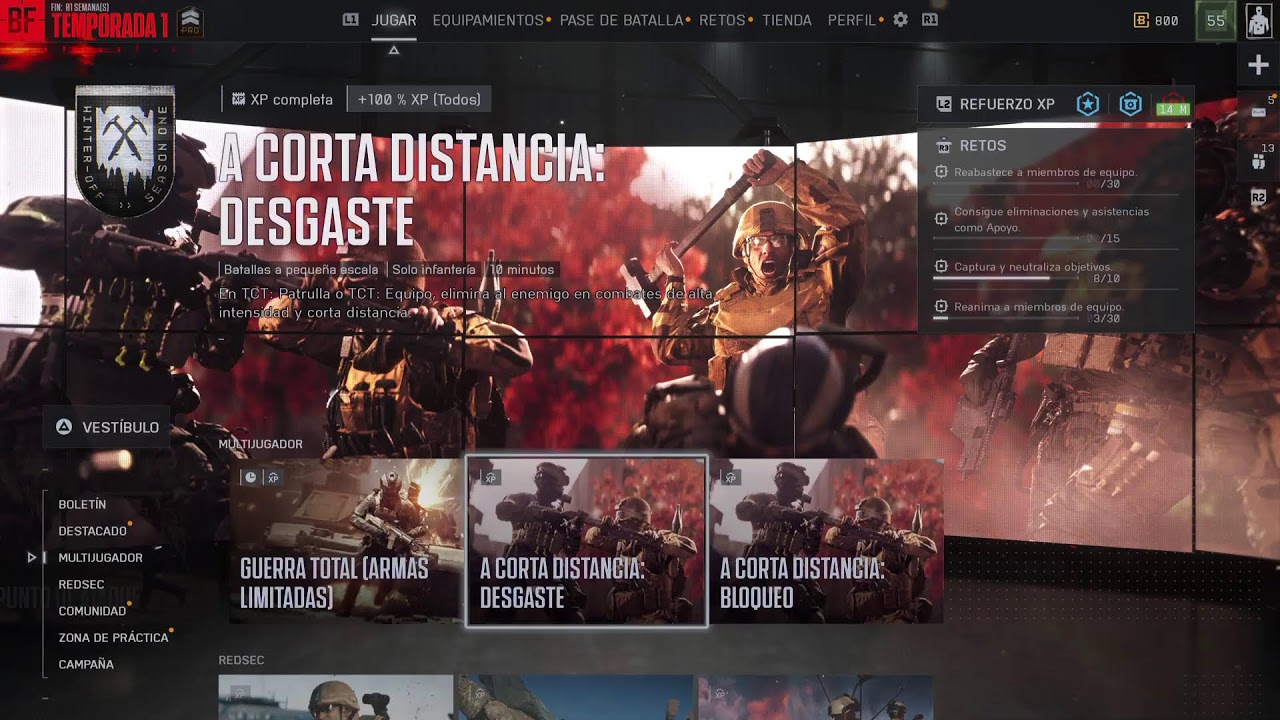
Task: Open the PERFIL tab
Action: tap(852, 20)
